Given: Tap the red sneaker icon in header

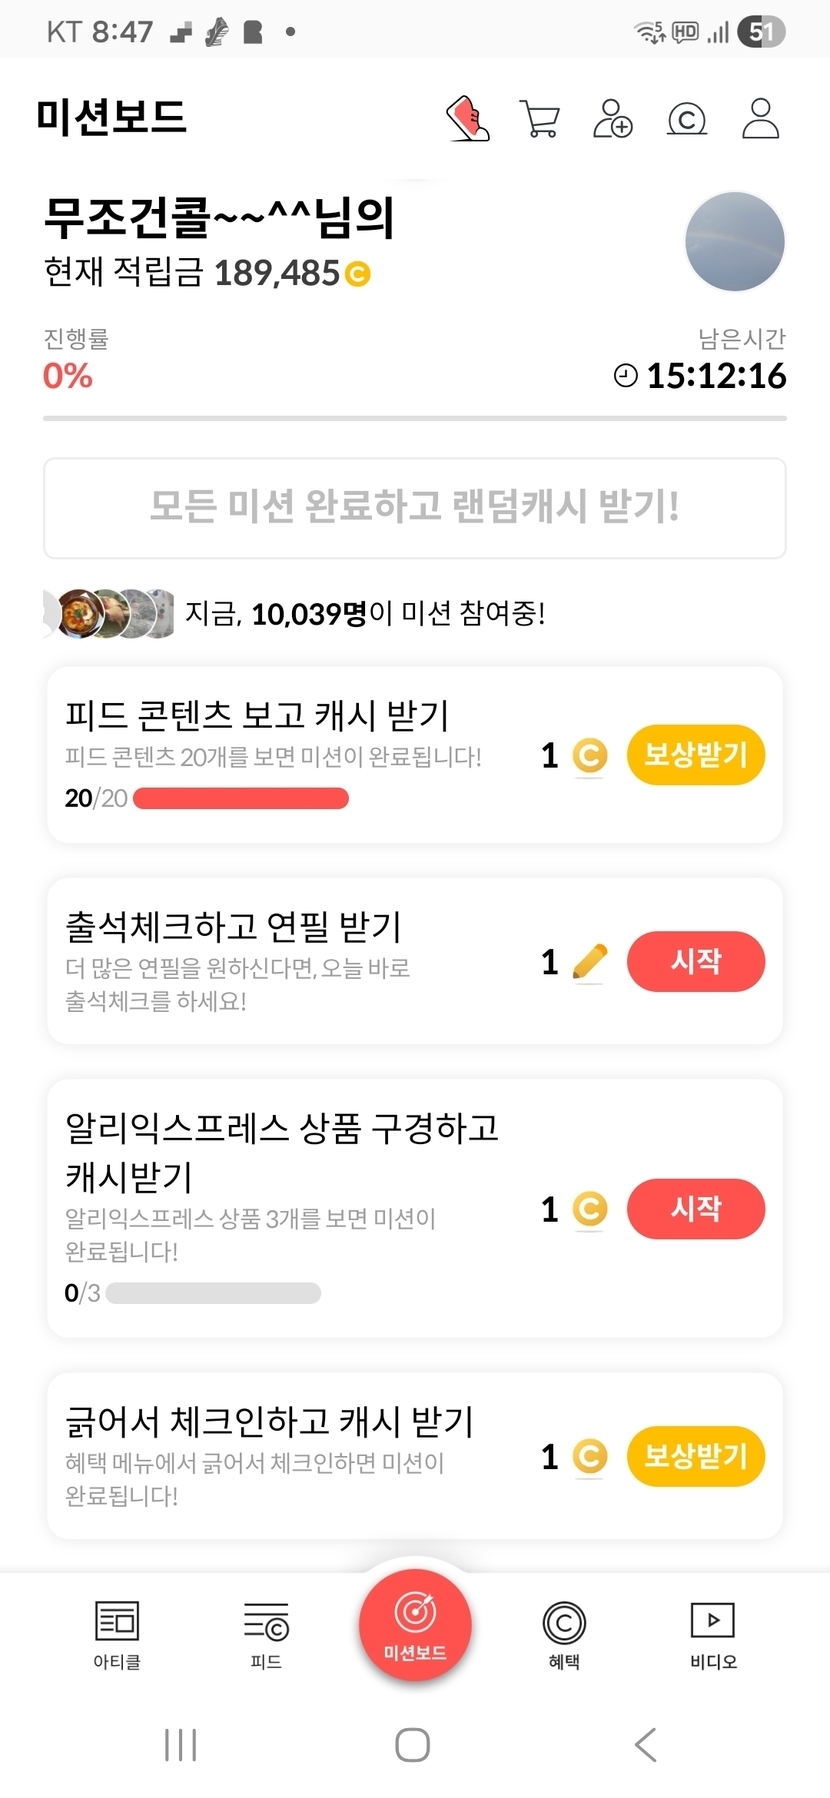Looking at the screenshot, I should (x=467, y=119).
